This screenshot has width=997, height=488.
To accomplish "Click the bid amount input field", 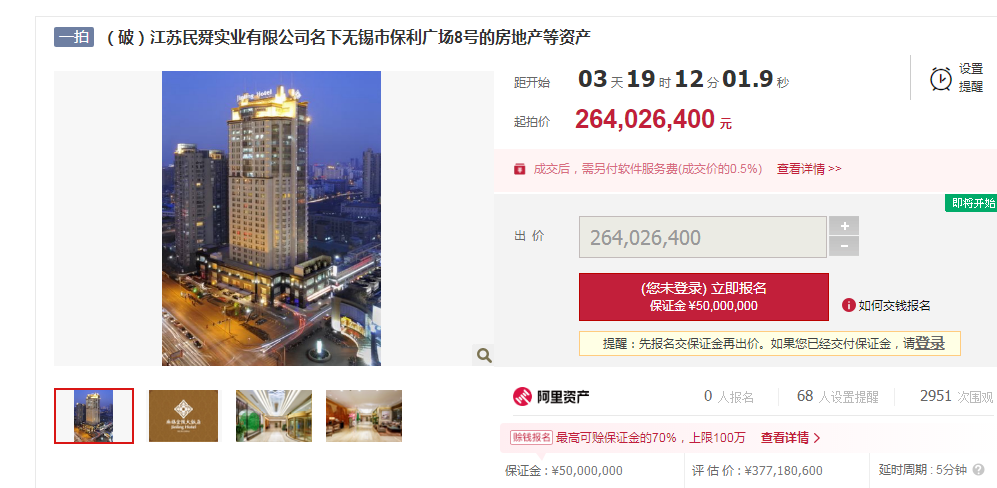I will 703,237.
